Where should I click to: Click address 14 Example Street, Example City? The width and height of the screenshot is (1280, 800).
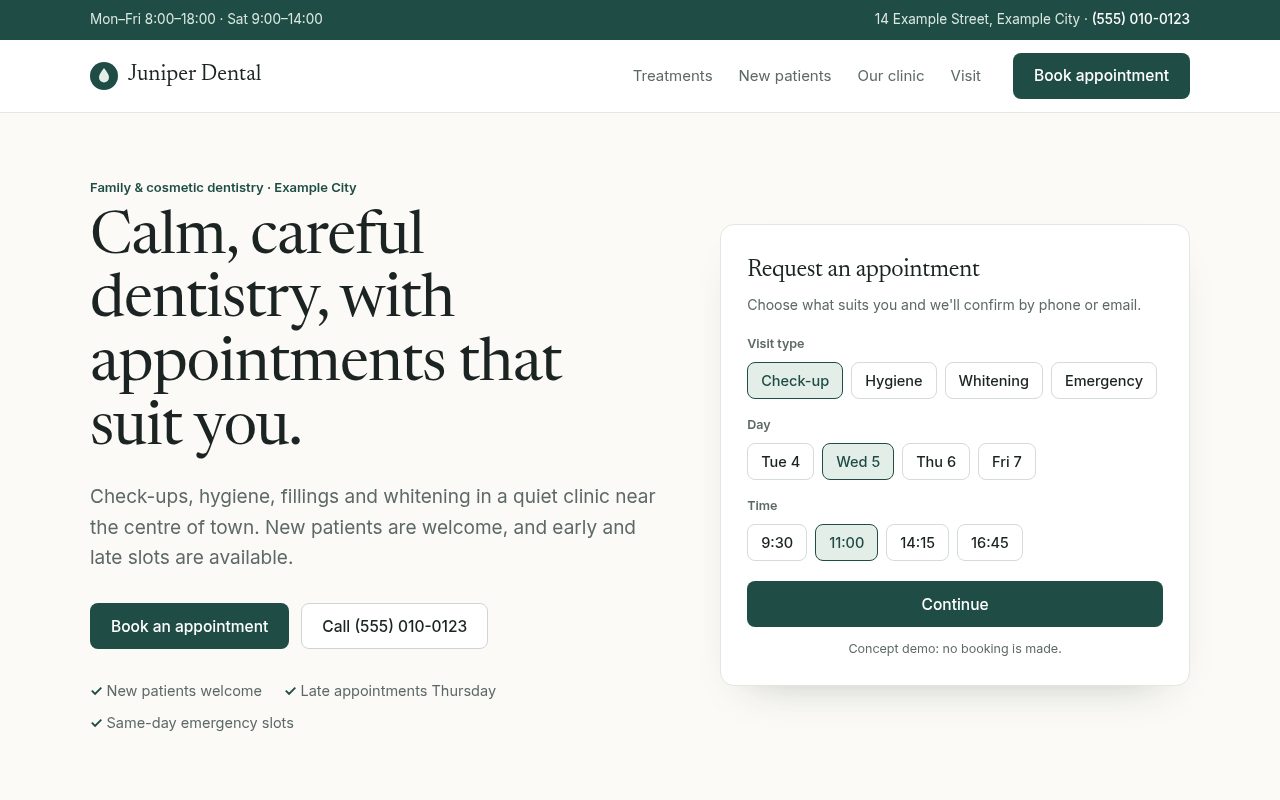point(977,19)
